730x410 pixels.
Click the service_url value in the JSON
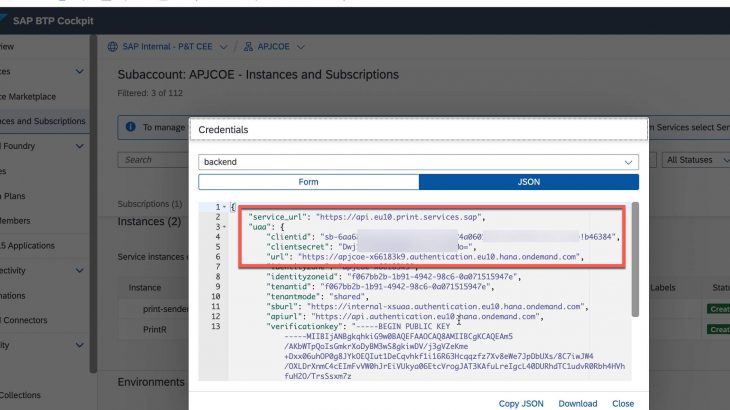[x=400, y=217]
